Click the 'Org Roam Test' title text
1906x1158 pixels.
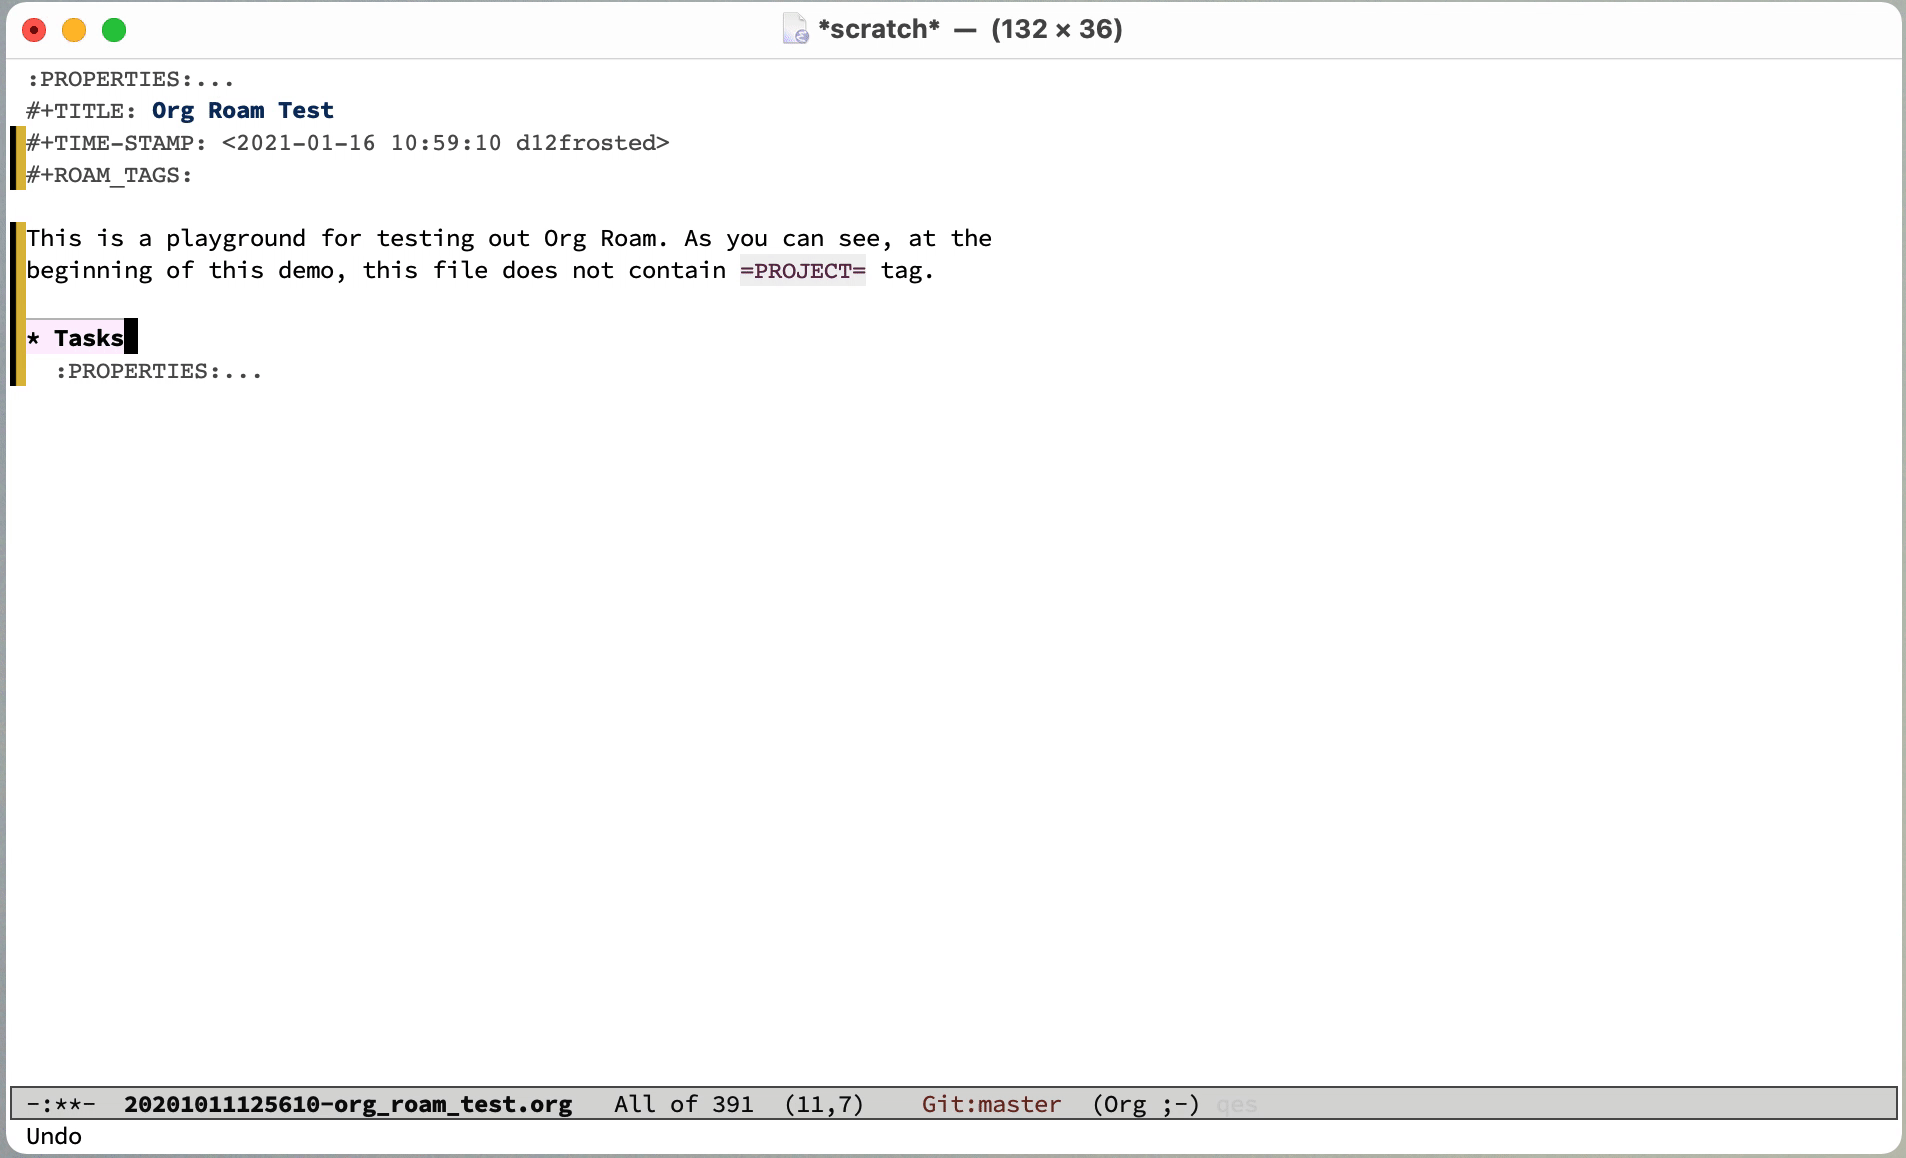point(242,111)
